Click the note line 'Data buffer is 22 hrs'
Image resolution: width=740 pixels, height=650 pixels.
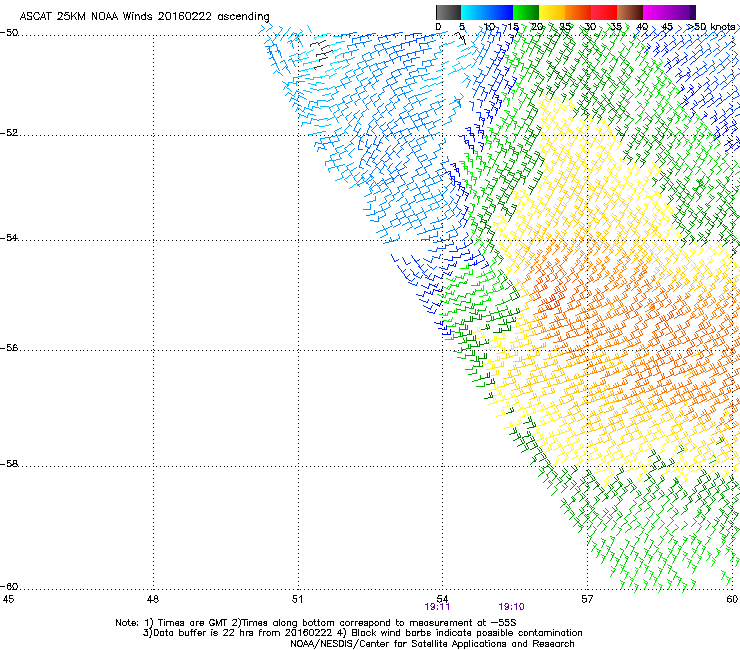pos(204,633)
